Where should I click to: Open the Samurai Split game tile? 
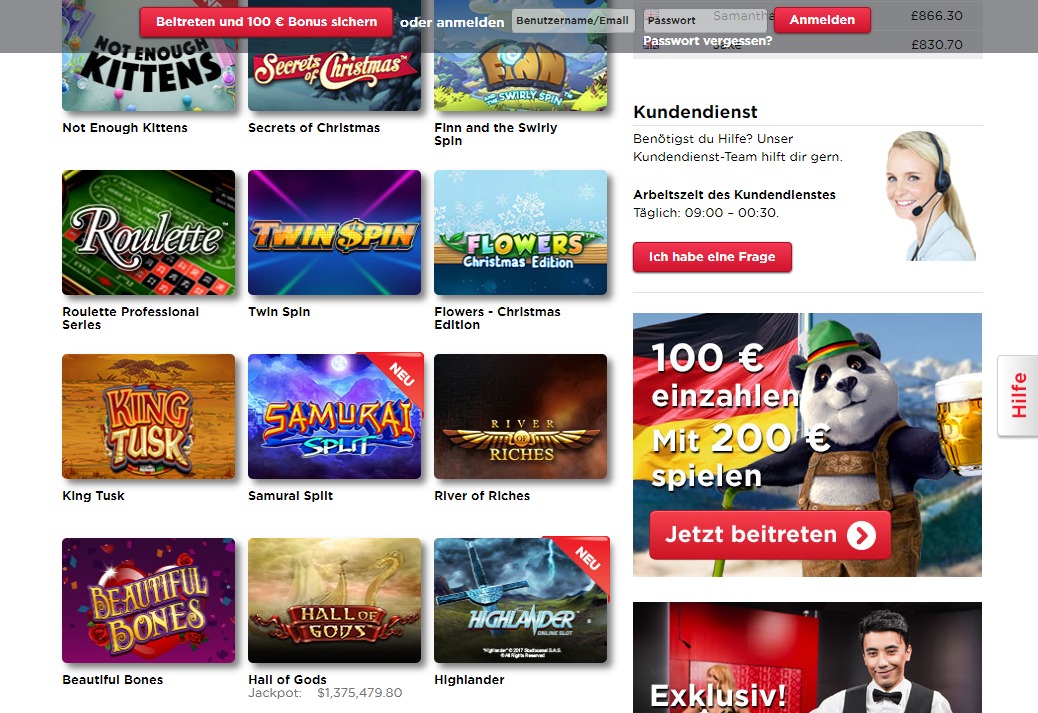point(334,416)
